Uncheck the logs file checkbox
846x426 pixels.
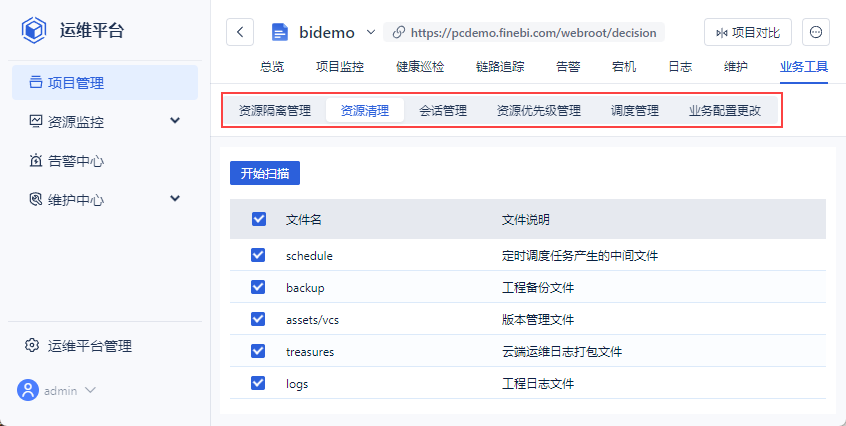(258, 383)
